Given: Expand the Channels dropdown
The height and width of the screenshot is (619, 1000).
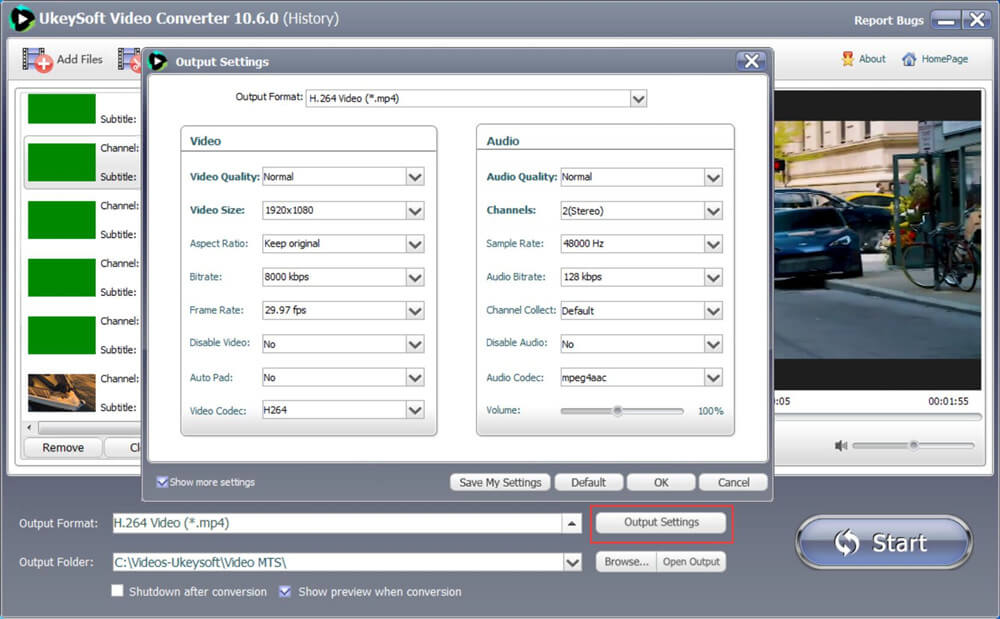Looking at the screenshot, I should [x=642, y=210].
